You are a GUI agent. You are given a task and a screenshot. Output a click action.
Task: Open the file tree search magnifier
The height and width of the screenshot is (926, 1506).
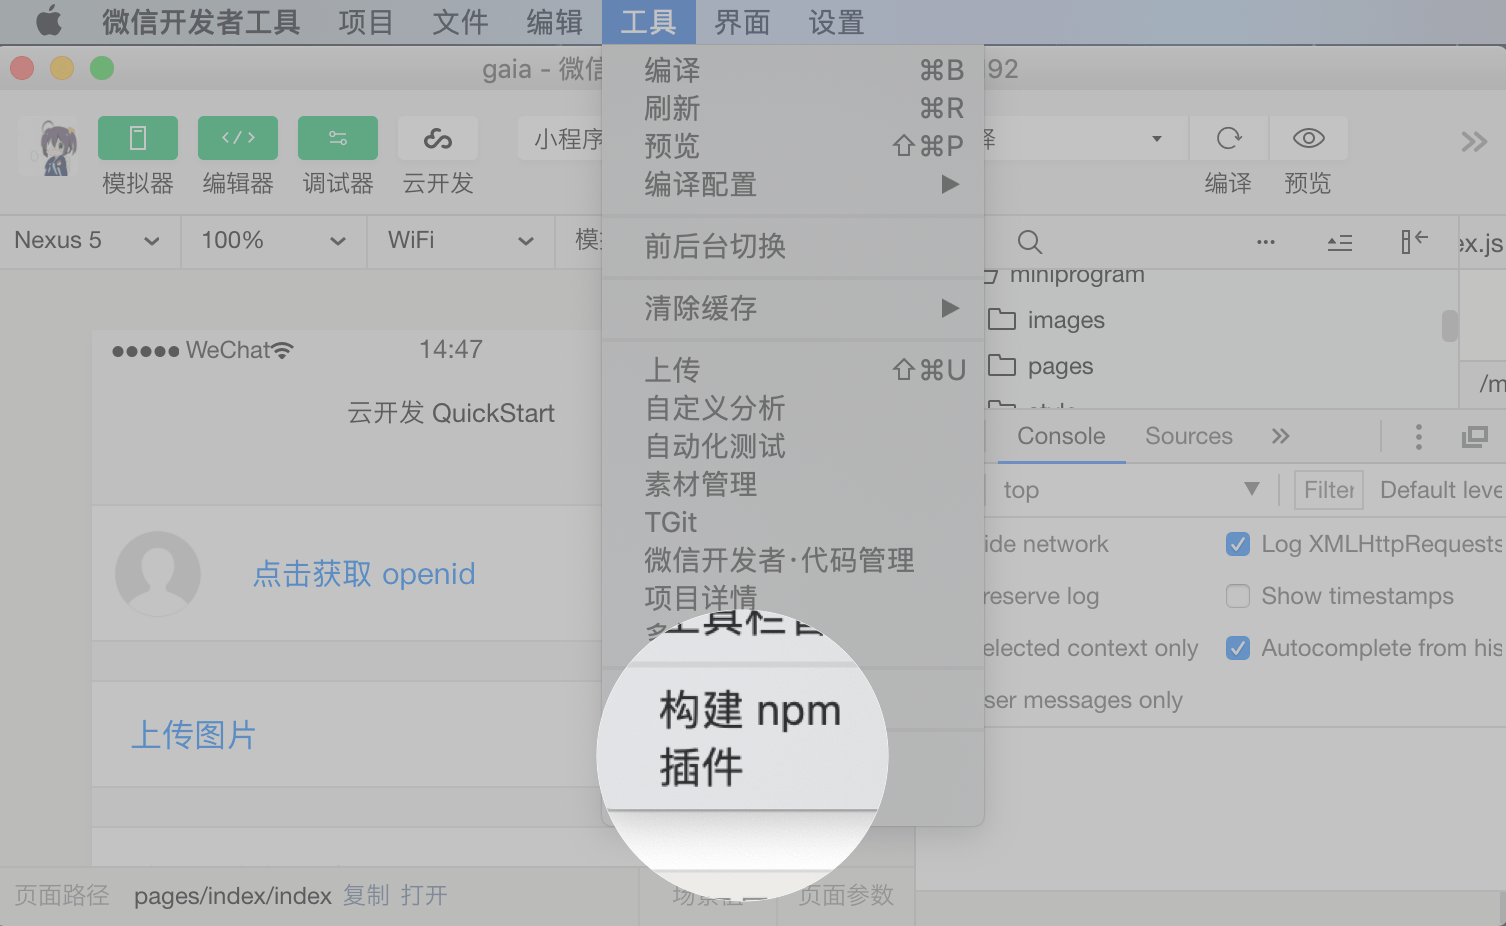point(1029,241)
